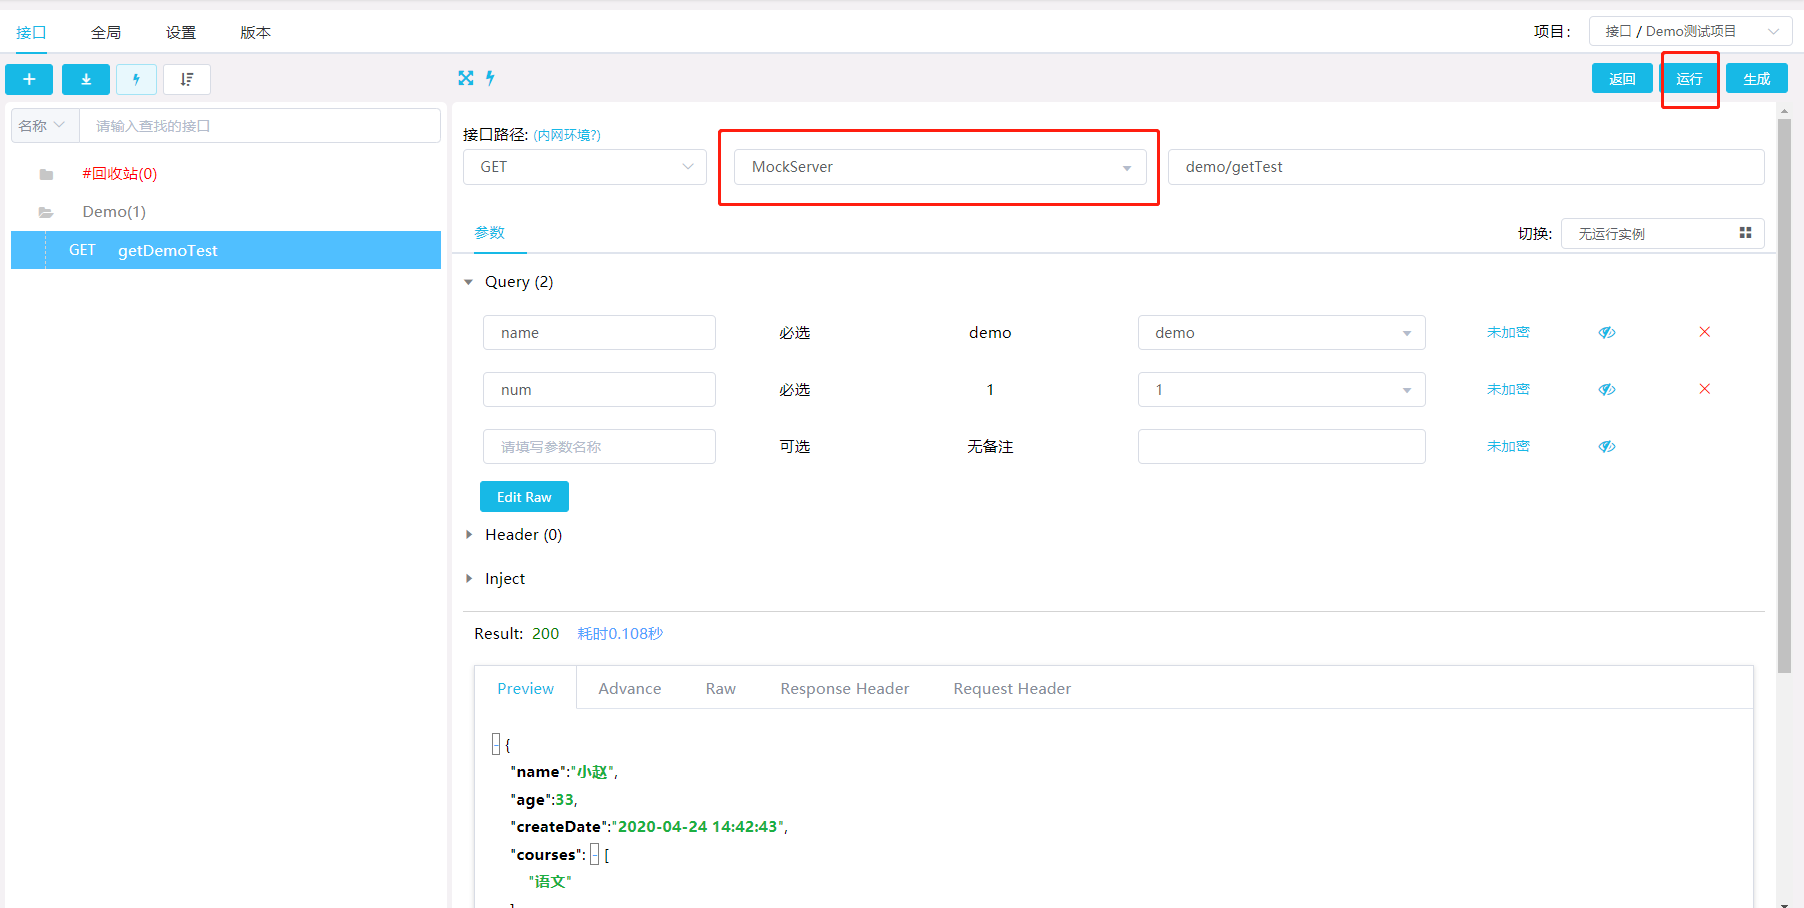The image size is (1804, 908).
Task: Open the grid icon beside 无运行实例
Action: point(1746,233)
